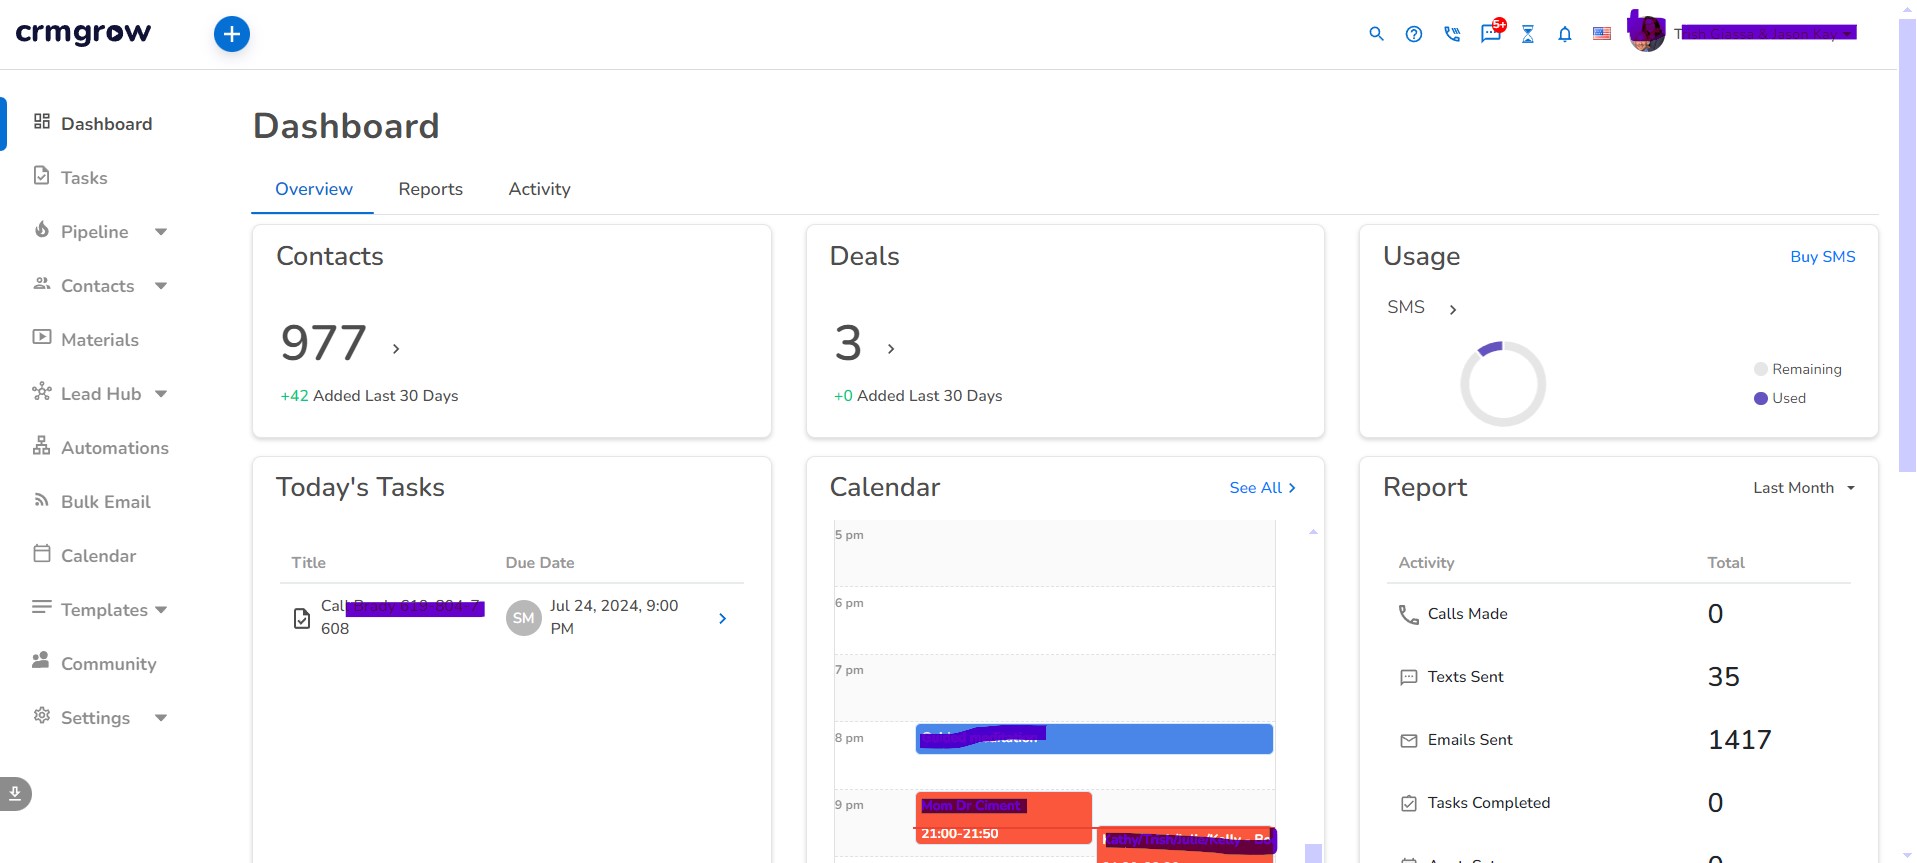Open the text messages icon

(x=1490, y=34)
